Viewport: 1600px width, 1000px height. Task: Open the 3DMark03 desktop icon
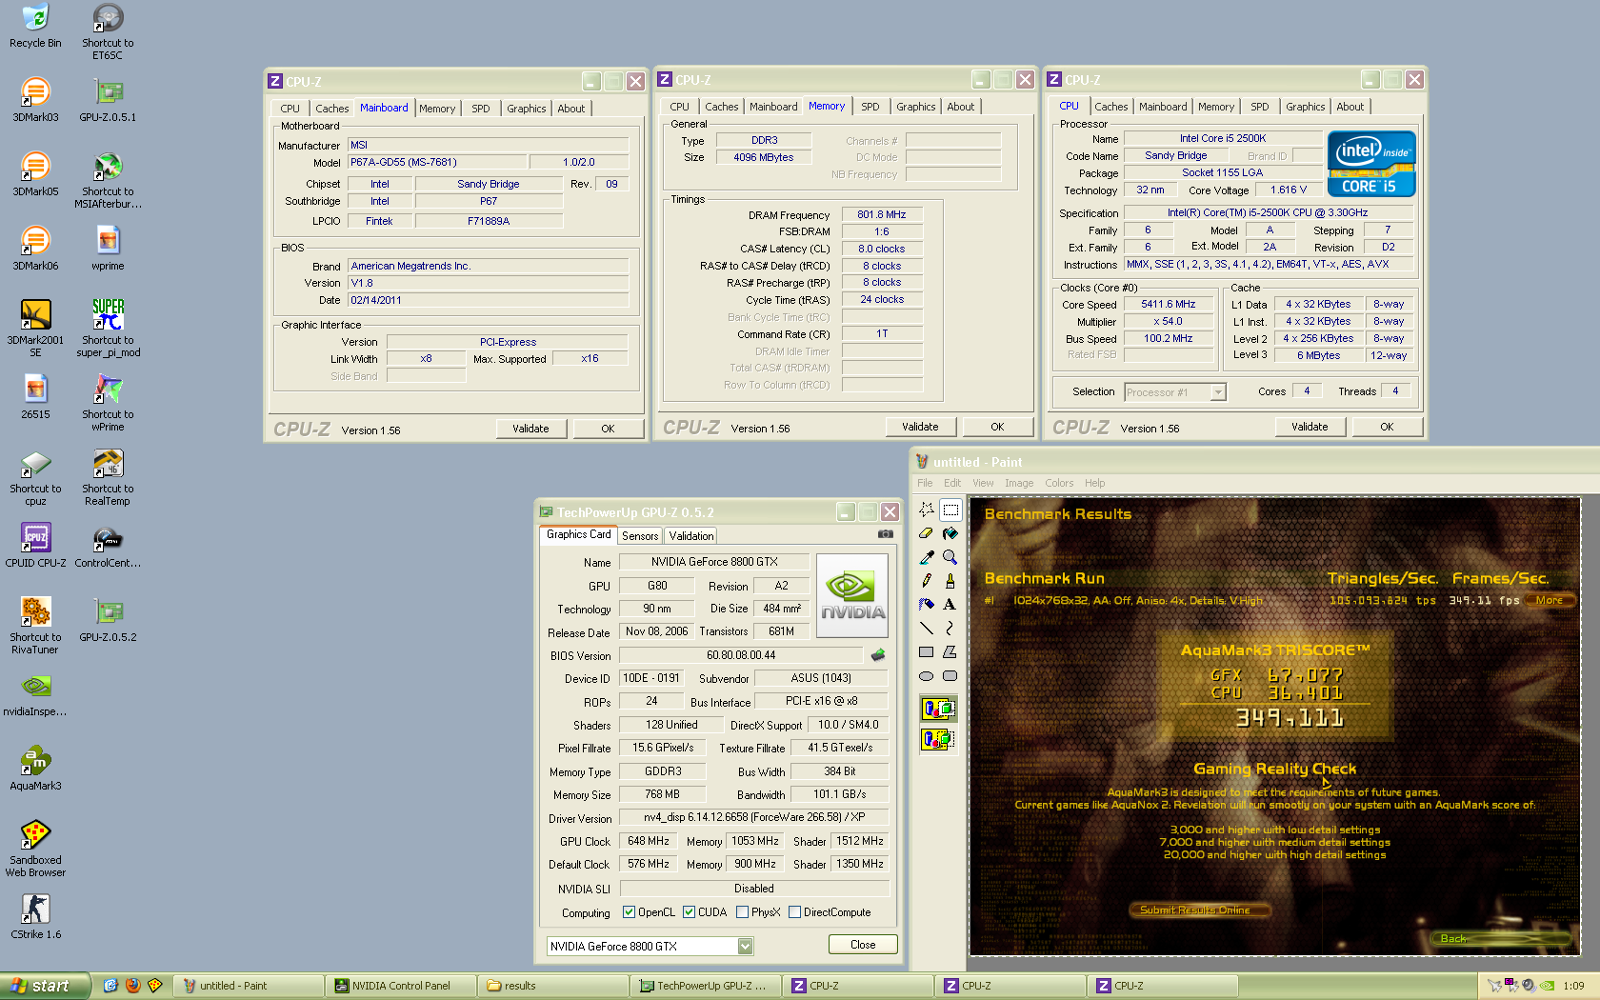click(35, 100)
